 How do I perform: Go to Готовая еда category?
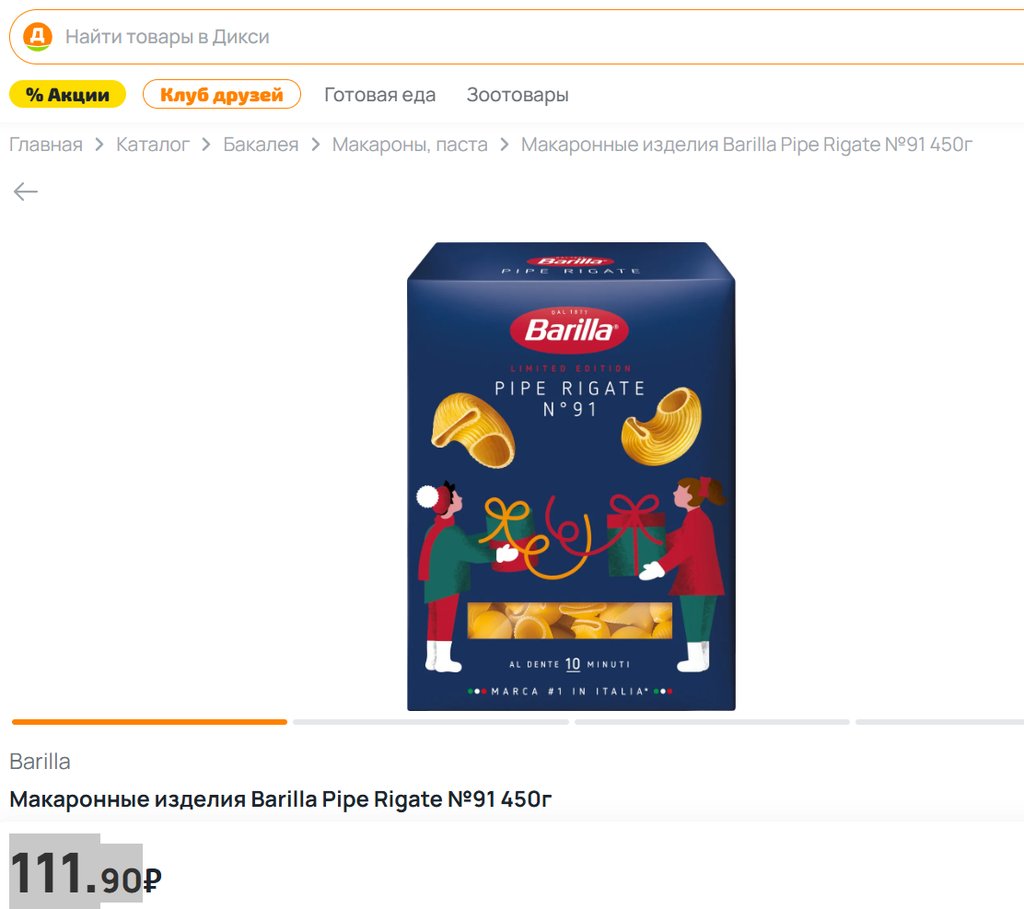[379, 95]
